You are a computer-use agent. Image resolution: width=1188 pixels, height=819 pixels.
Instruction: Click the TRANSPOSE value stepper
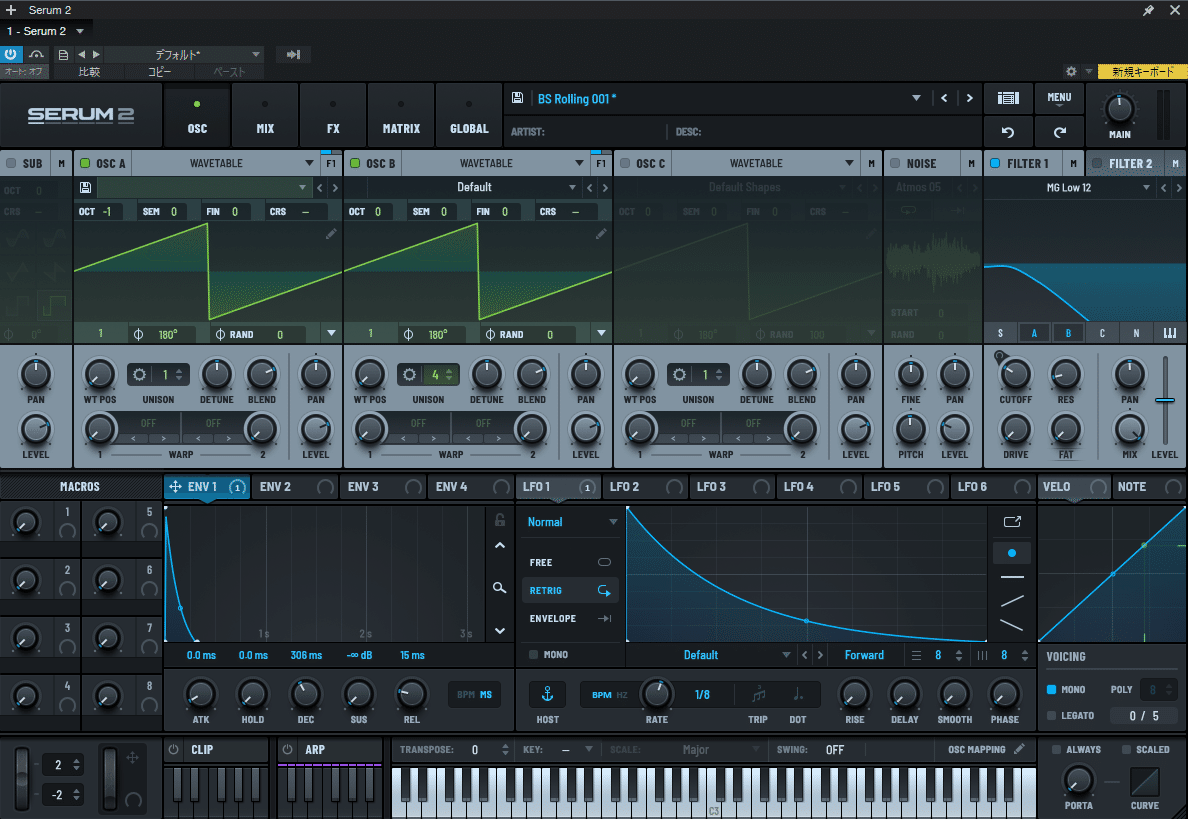pos(505,749)
